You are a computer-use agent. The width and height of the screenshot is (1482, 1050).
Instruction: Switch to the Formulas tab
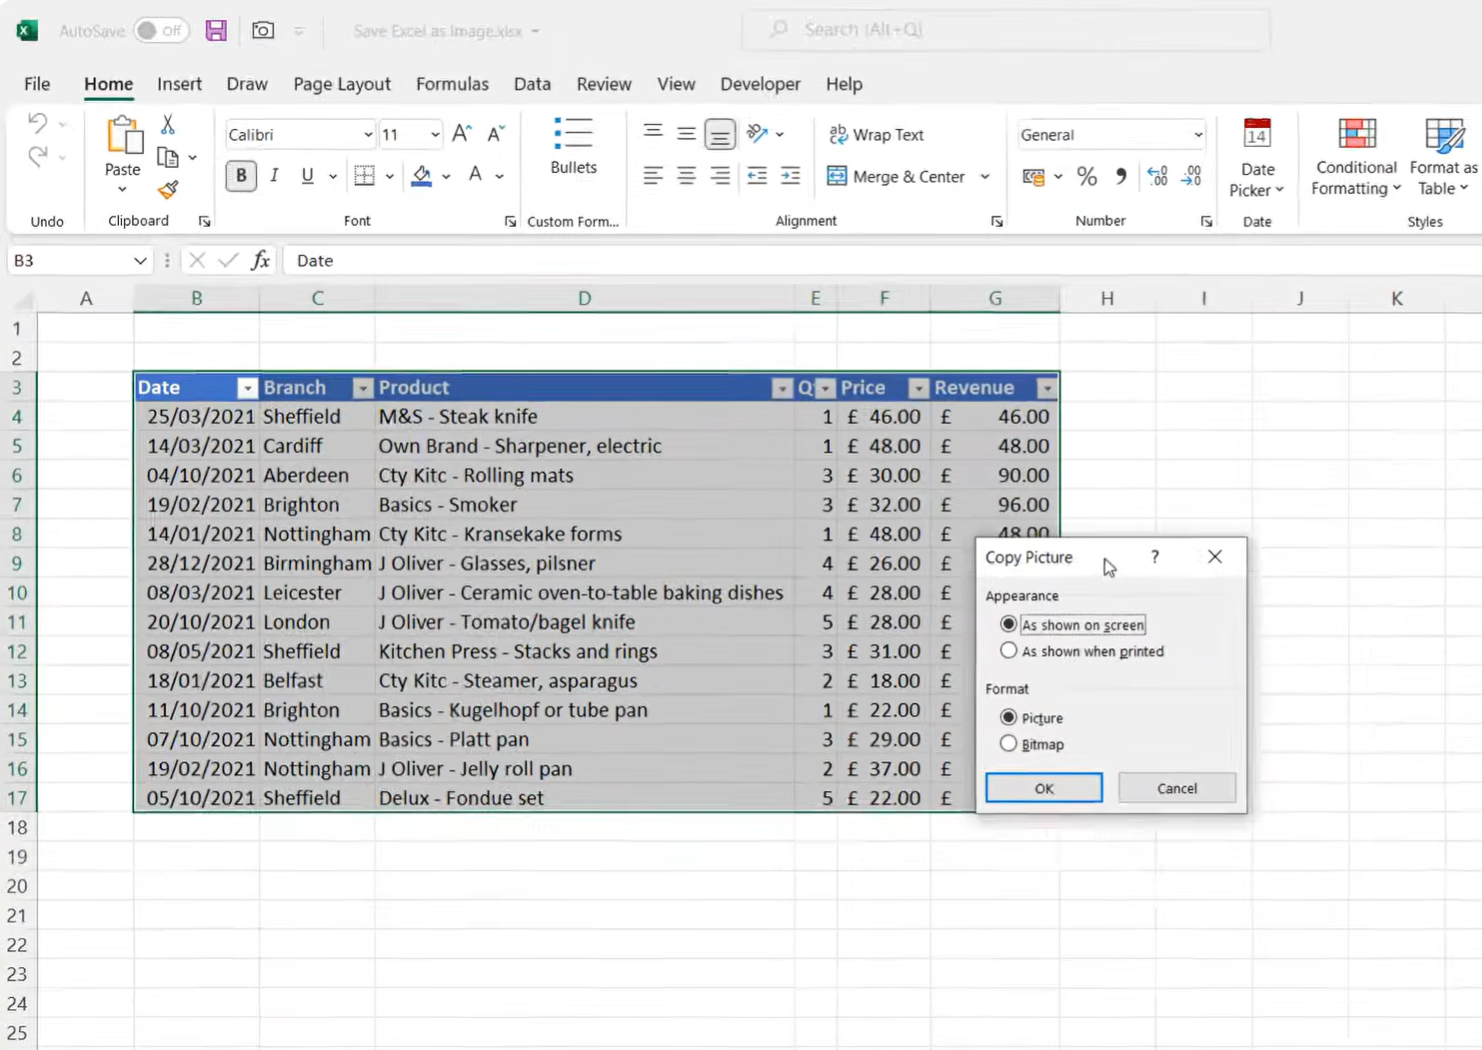pyautogui.click(x=452, y=84)
